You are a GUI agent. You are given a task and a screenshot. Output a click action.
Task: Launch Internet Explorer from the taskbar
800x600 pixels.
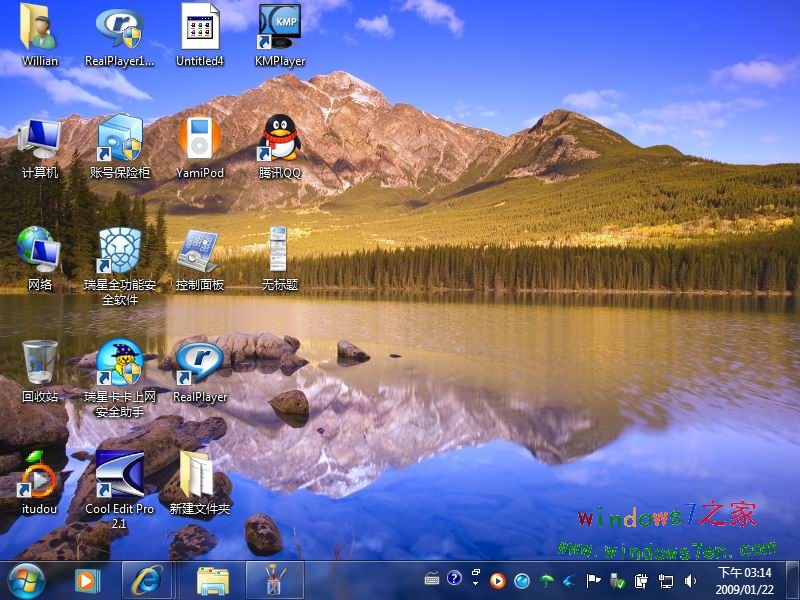click(147, 580)
